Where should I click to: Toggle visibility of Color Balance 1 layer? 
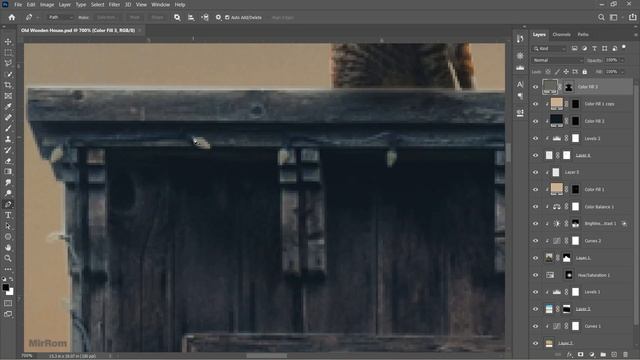click(535, 207)
